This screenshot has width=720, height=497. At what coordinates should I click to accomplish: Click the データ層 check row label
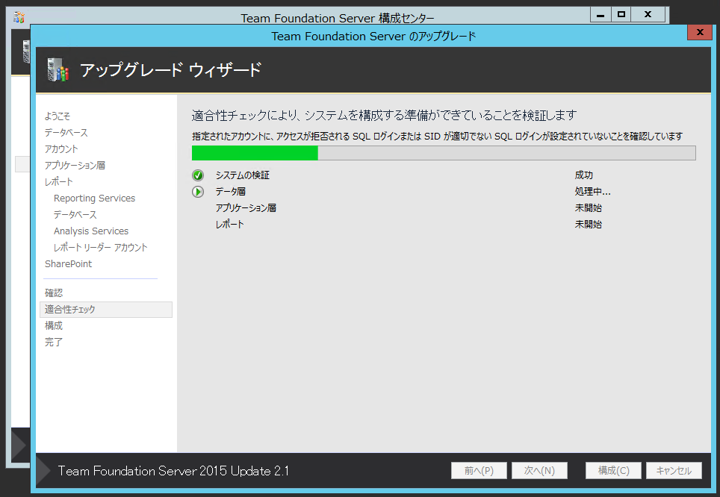[x=231, y=192]
